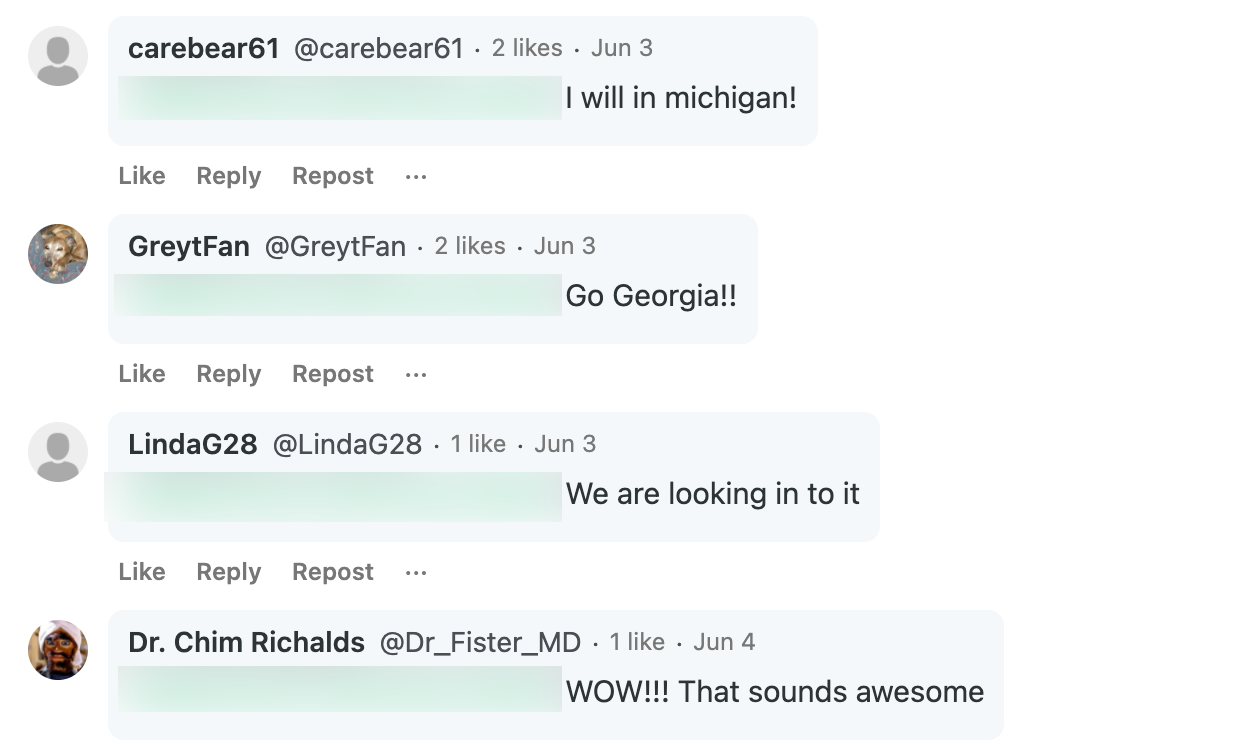The height and width of the screenshot is (756, 1244).
Task: Open the @Dr_Fister_MD handle
Action: tap(482, 643)
